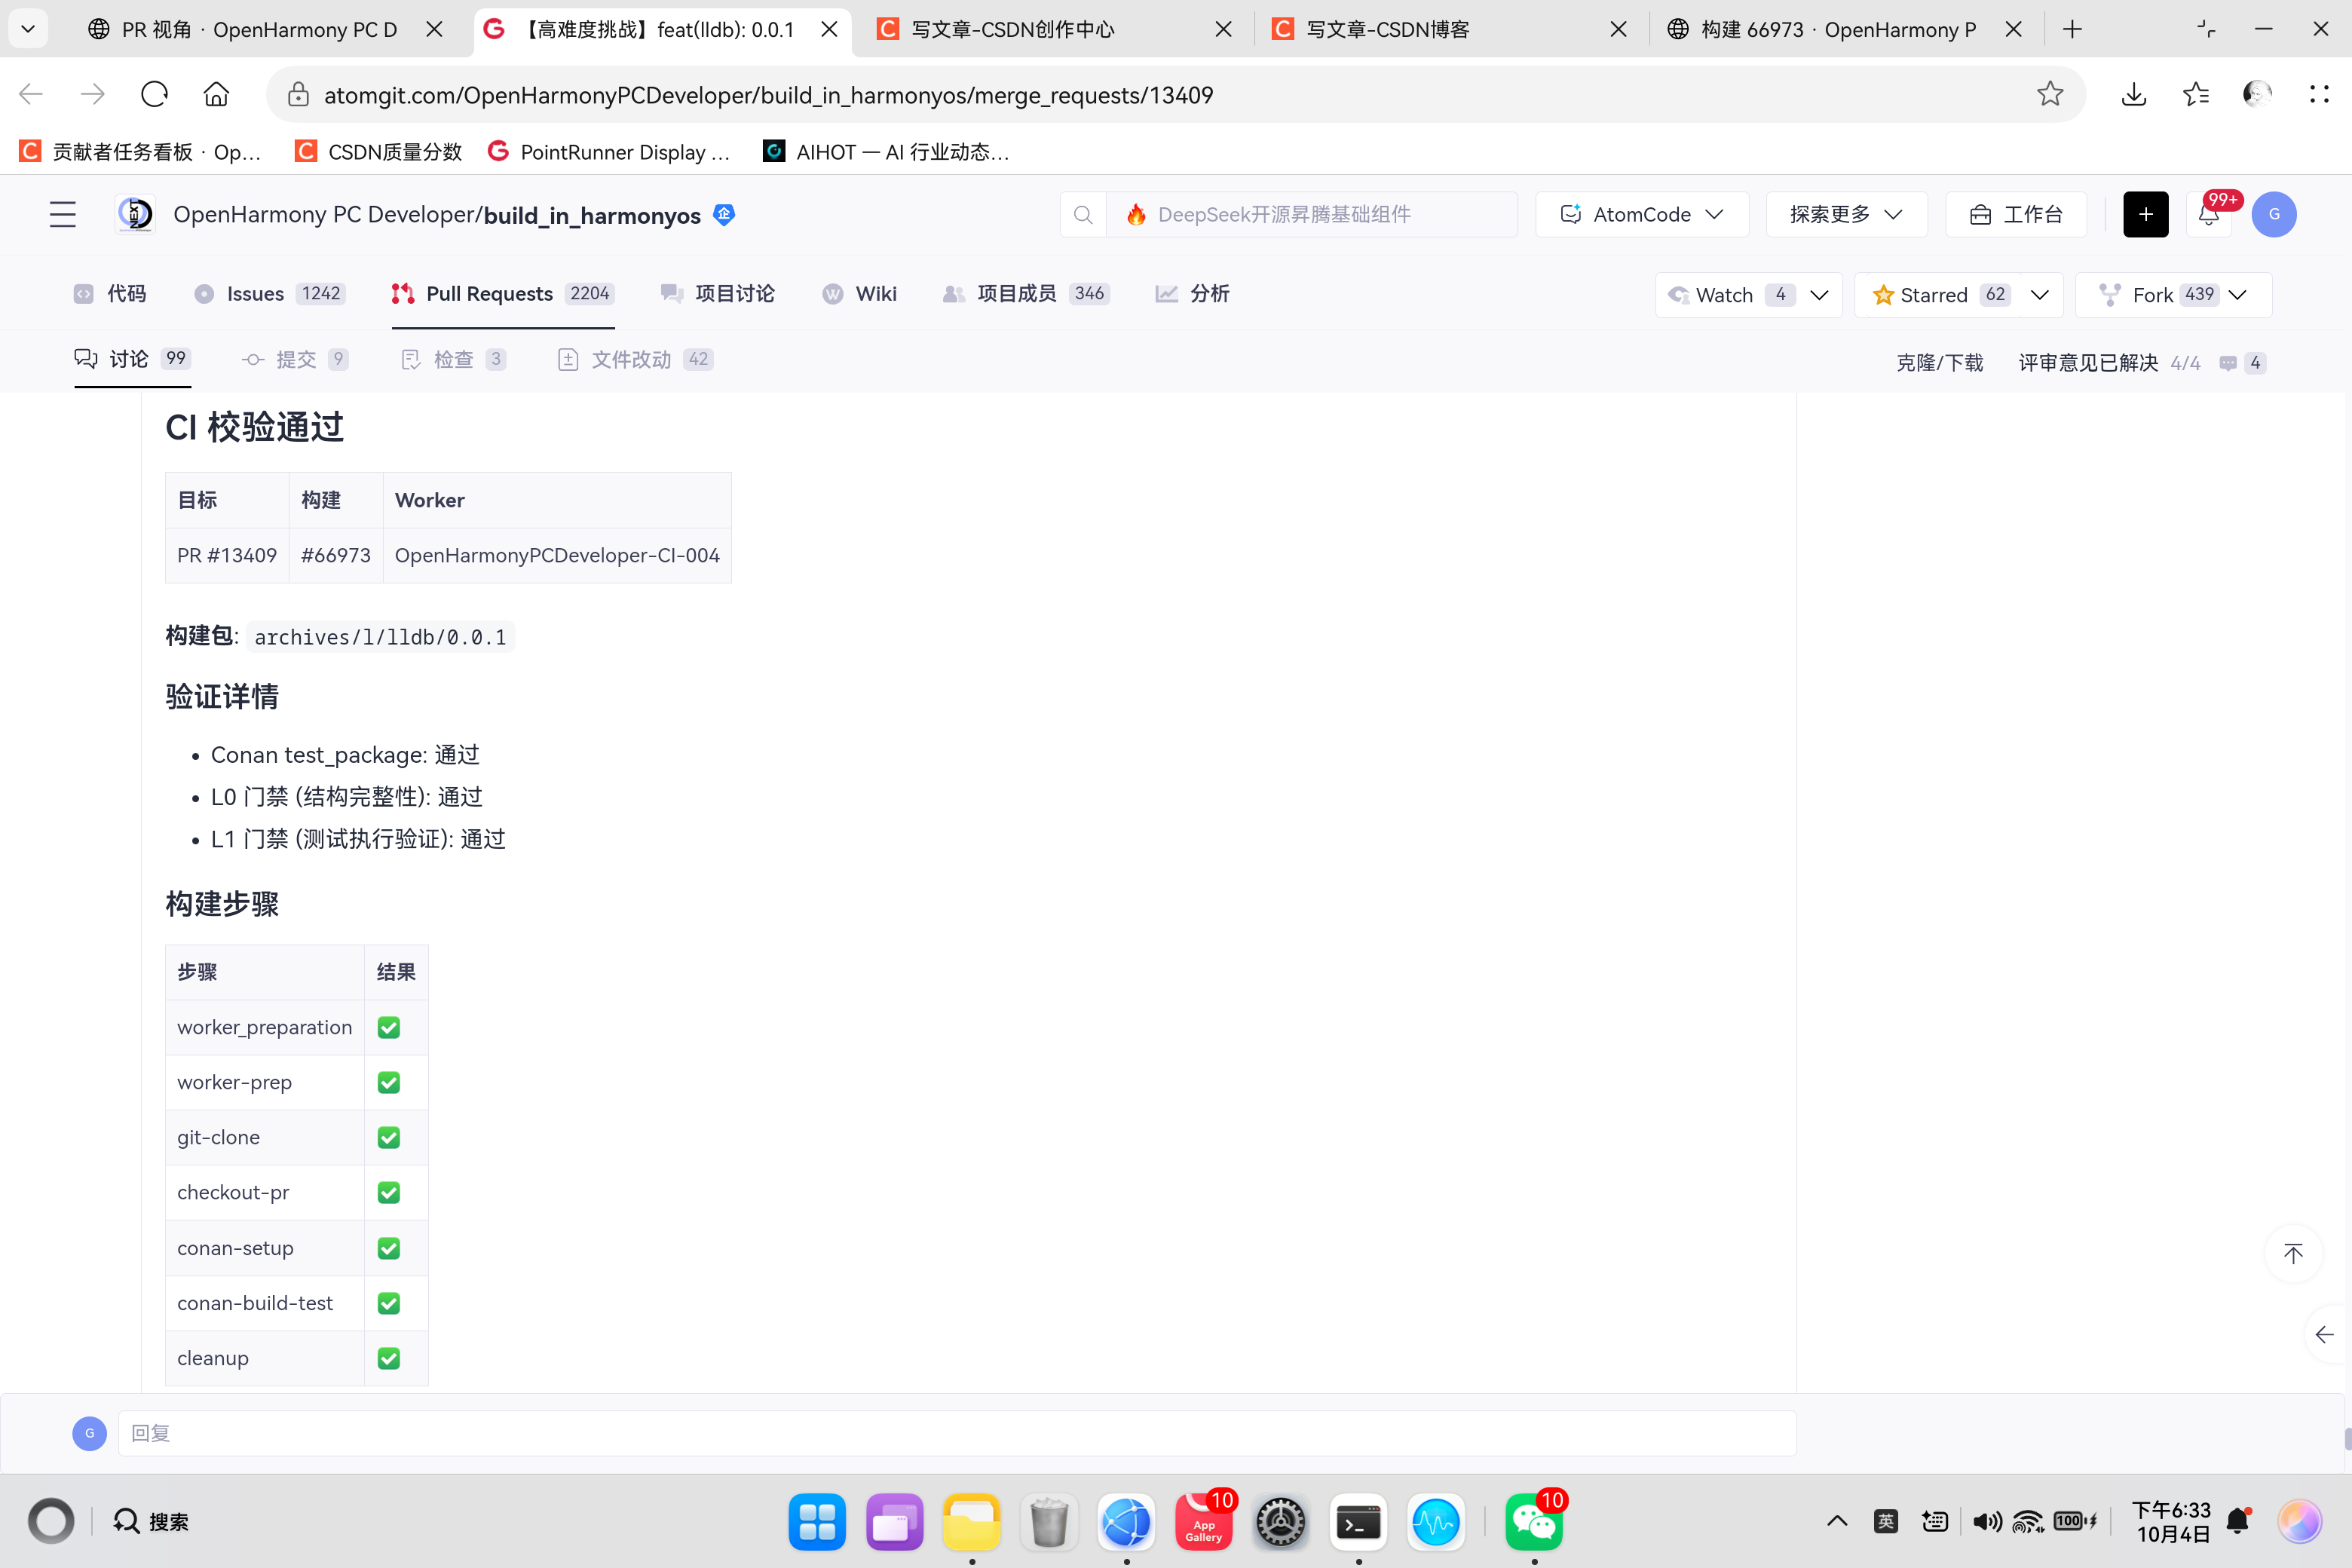This screenshot has width=2352, height=1568.
Task: Click the 克隆/下载 link
Action: 1939,363
